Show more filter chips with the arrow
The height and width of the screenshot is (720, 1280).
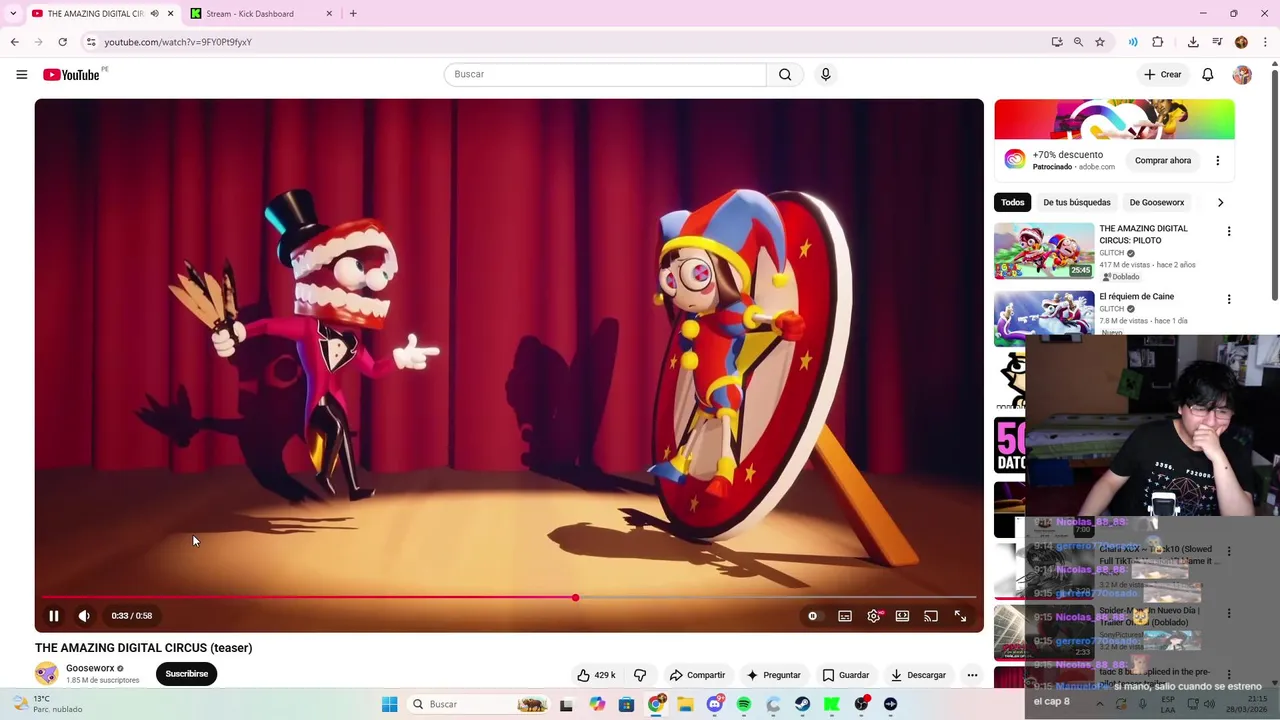[1220, 202]
